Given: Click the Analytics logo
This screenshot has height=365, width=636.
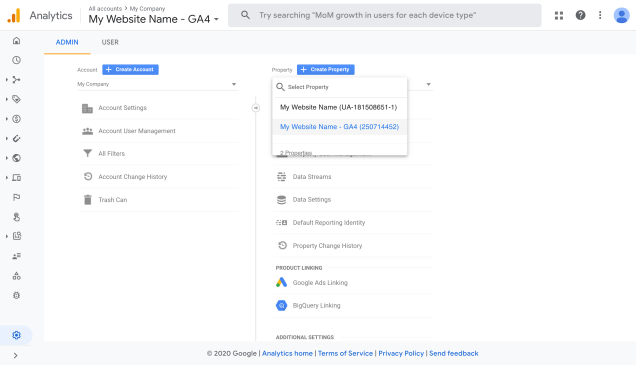Looking at the screenshot, I should coord(14,15).
